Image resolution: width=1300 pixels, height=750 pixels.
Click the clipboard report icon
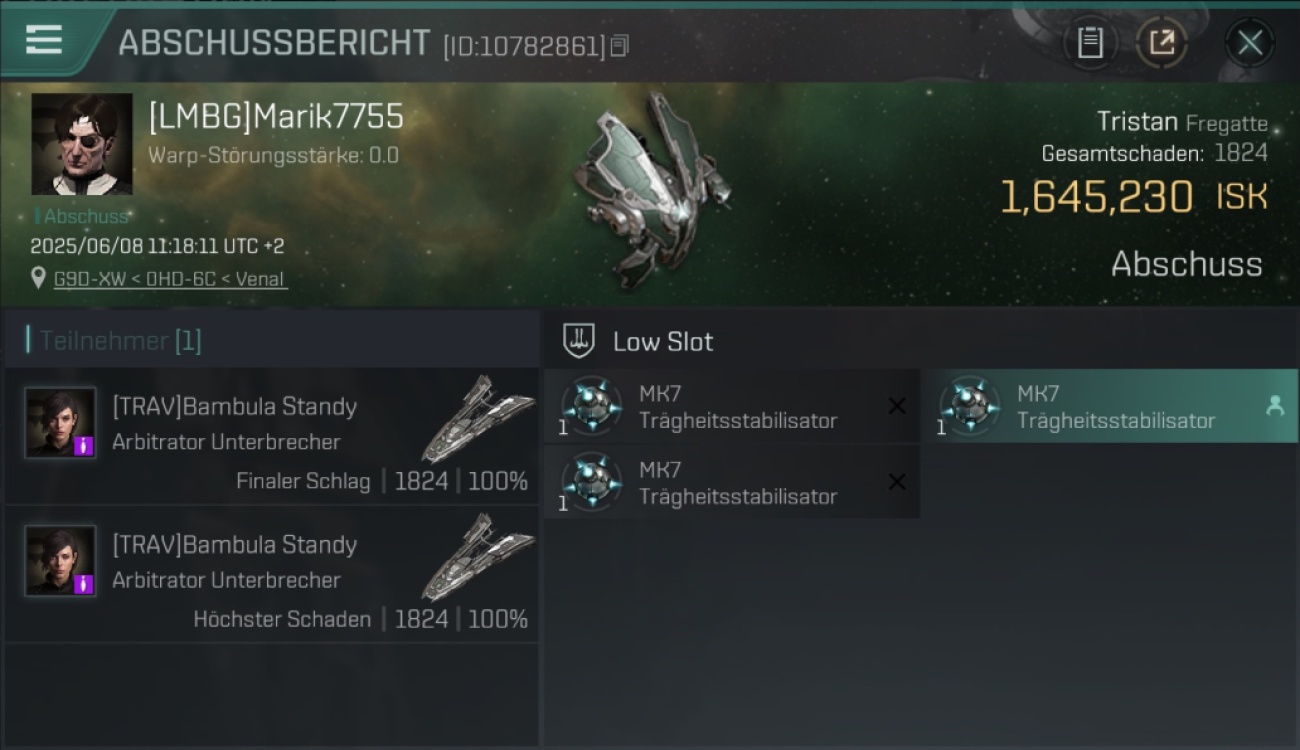[1090, 43]
